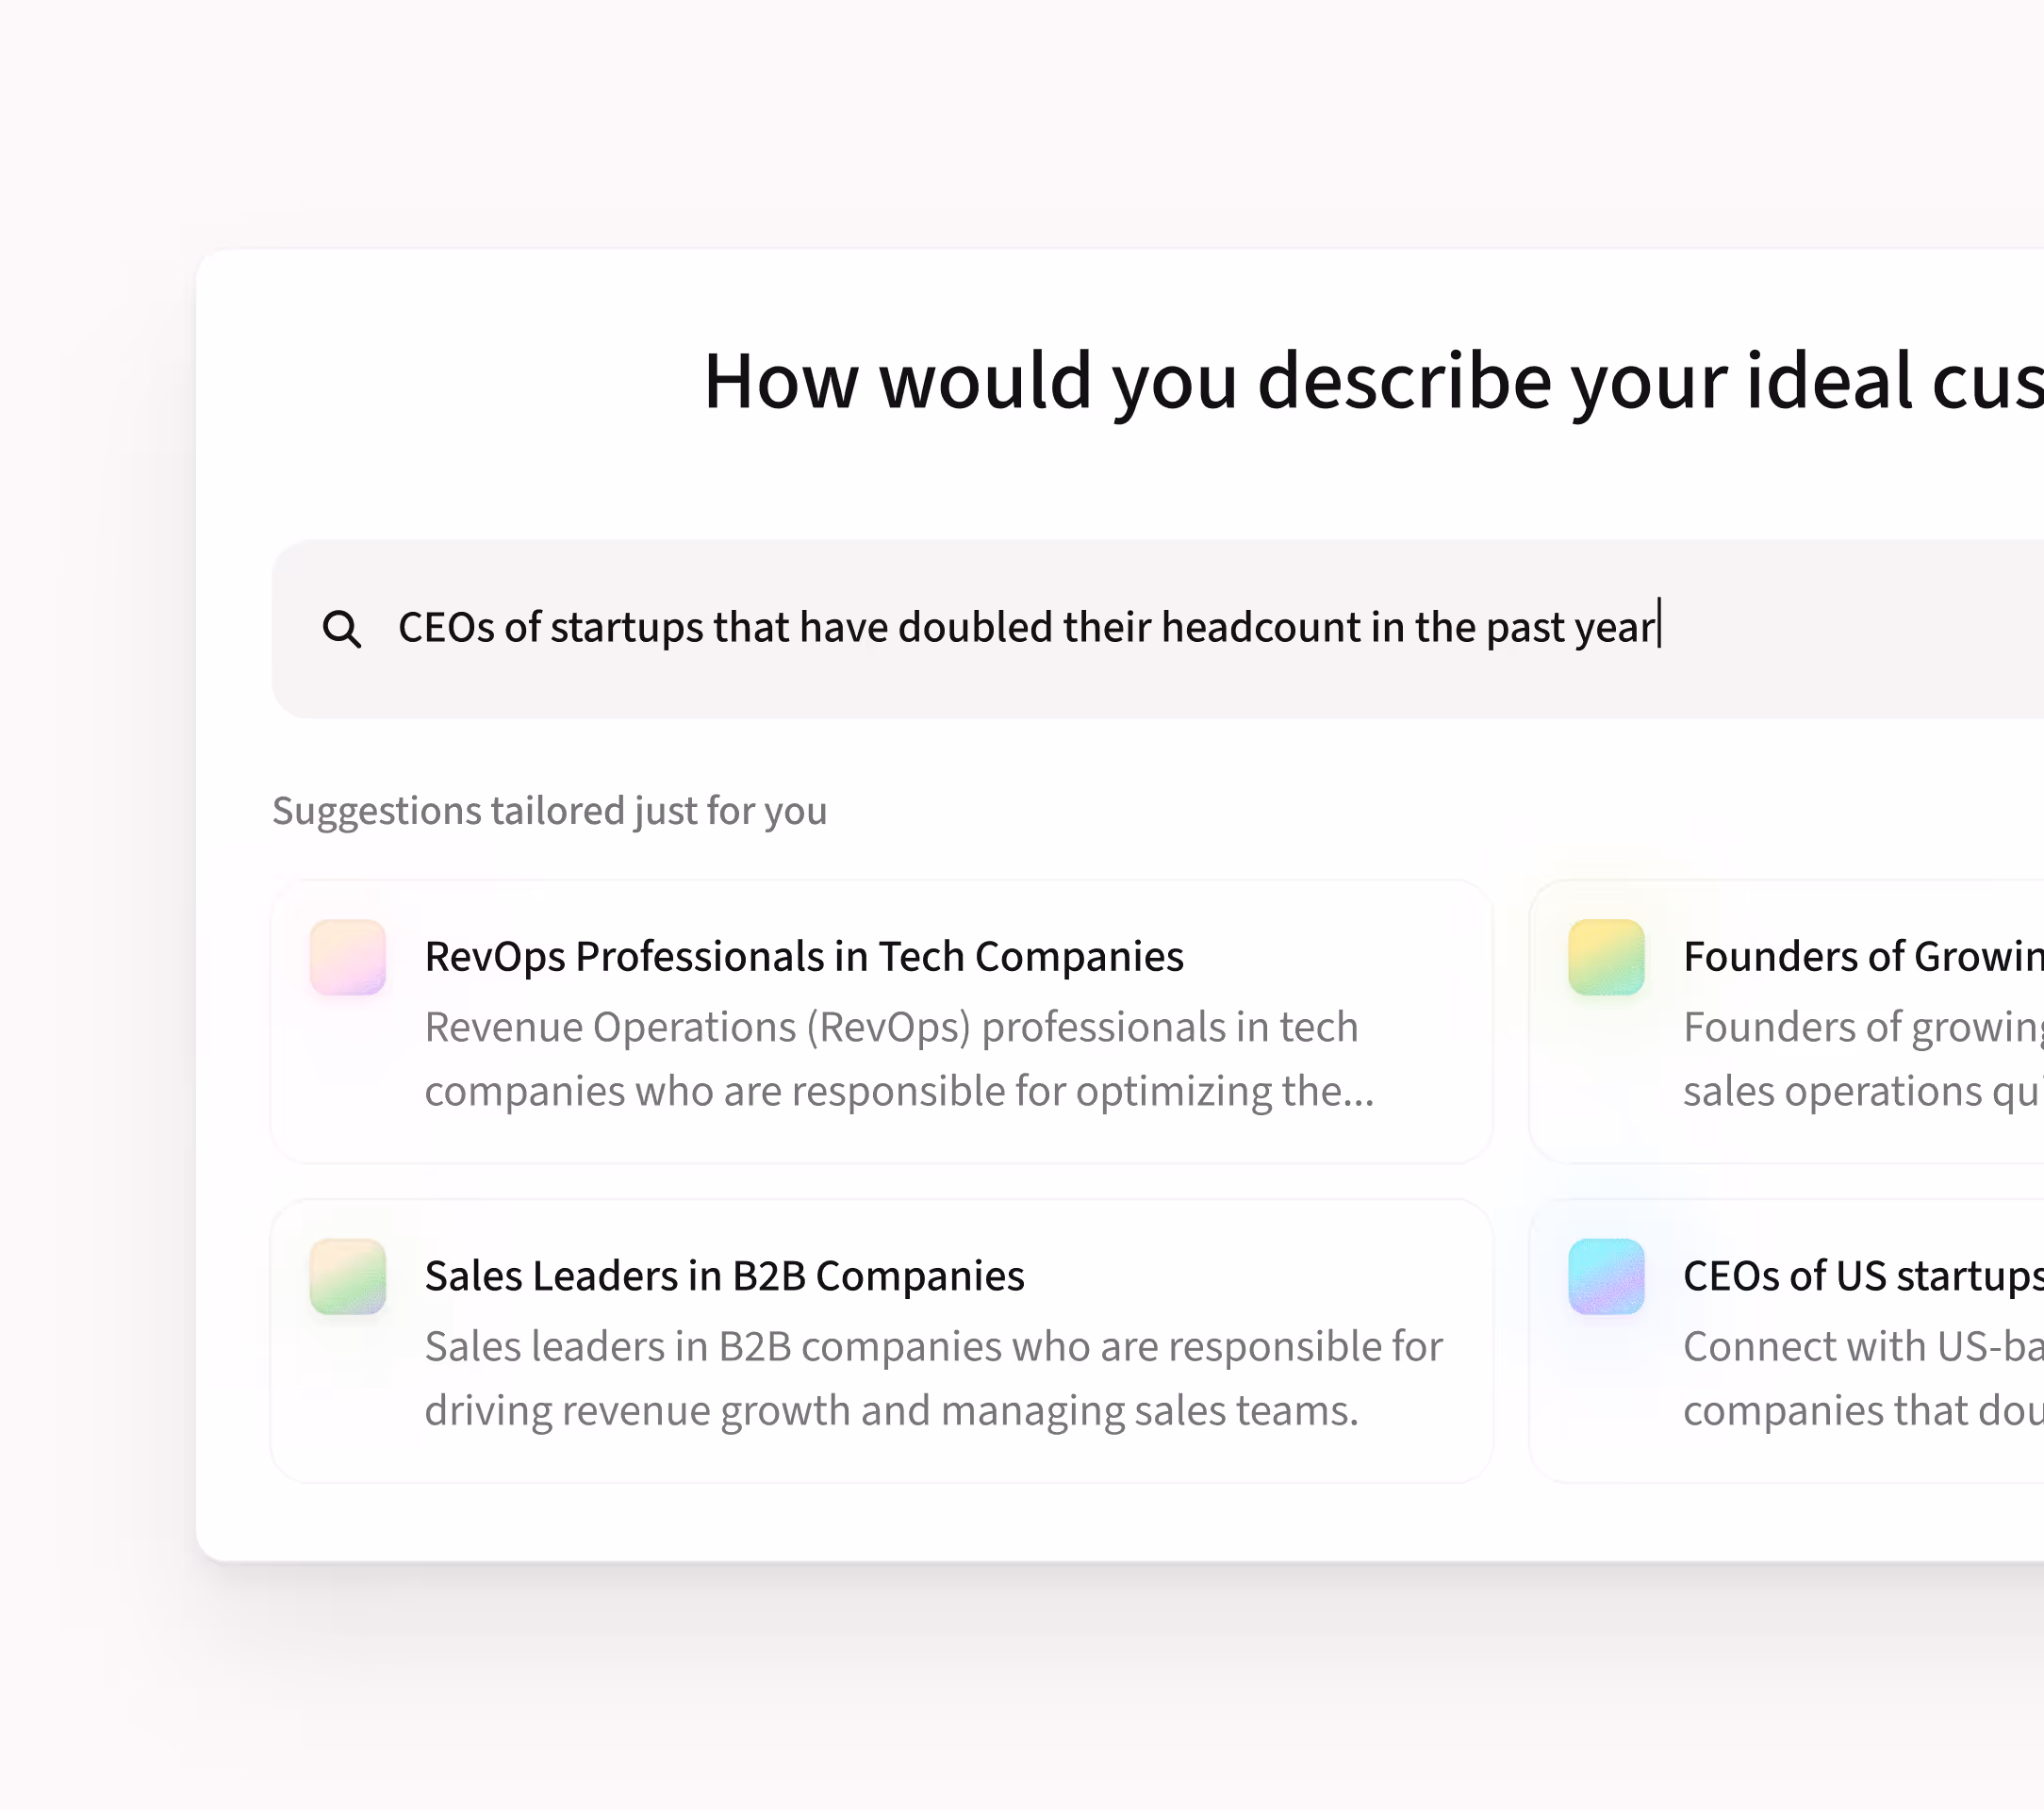Click the CEOs of US startups title text
Screen dimensions: 2044x1810
1858,1275
